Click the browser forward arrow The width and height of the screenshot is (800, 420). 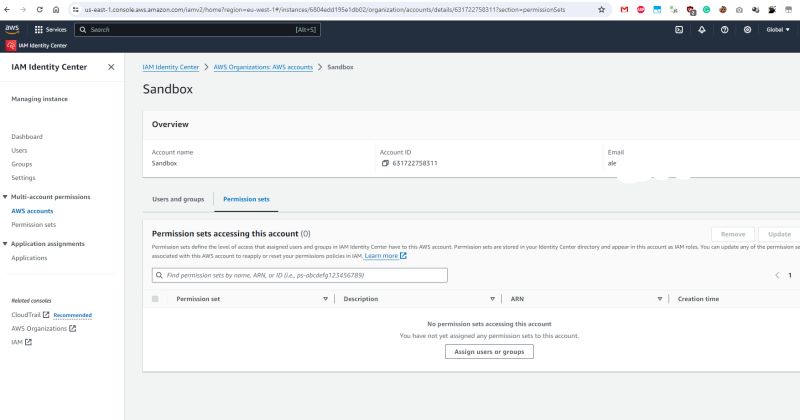click(x=23, y=10)
